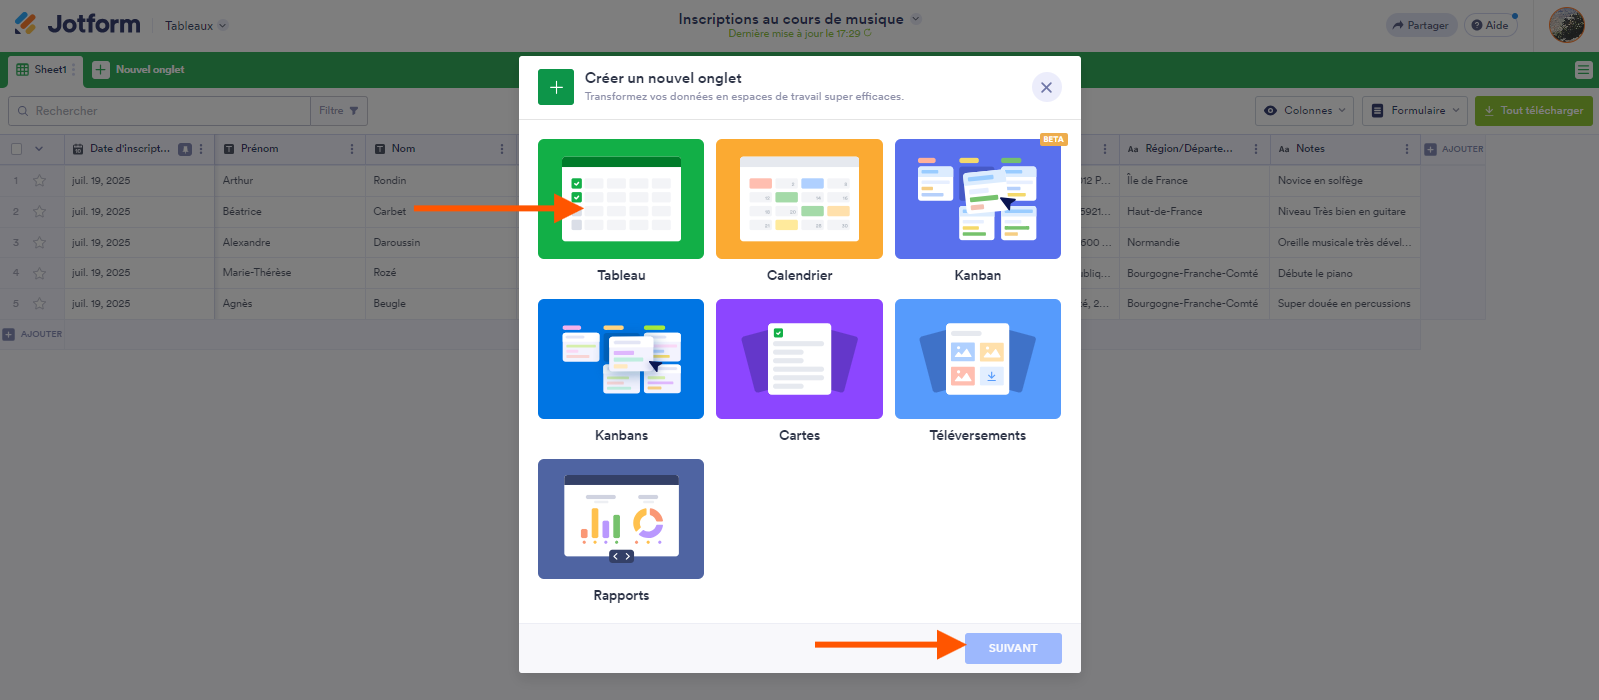Open Date d'inscription column options menu
The width and height of the screenshot is (1599, 700).
coord(201,149)
